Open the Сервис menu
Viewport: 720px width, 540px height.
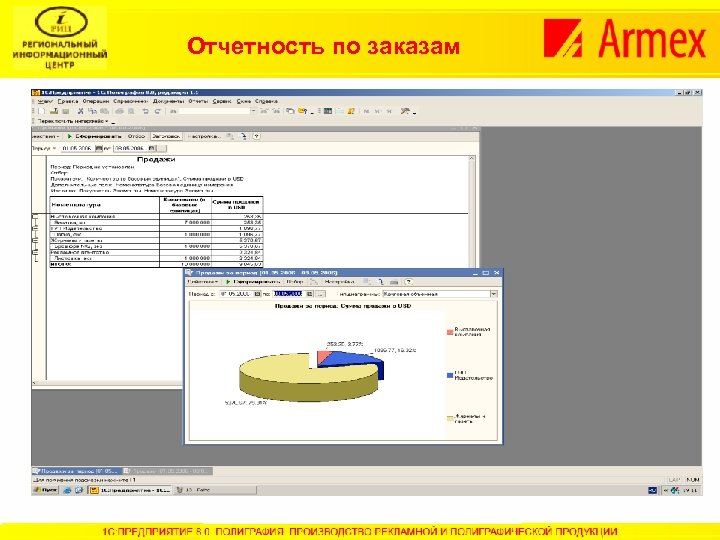coord(222,101)
